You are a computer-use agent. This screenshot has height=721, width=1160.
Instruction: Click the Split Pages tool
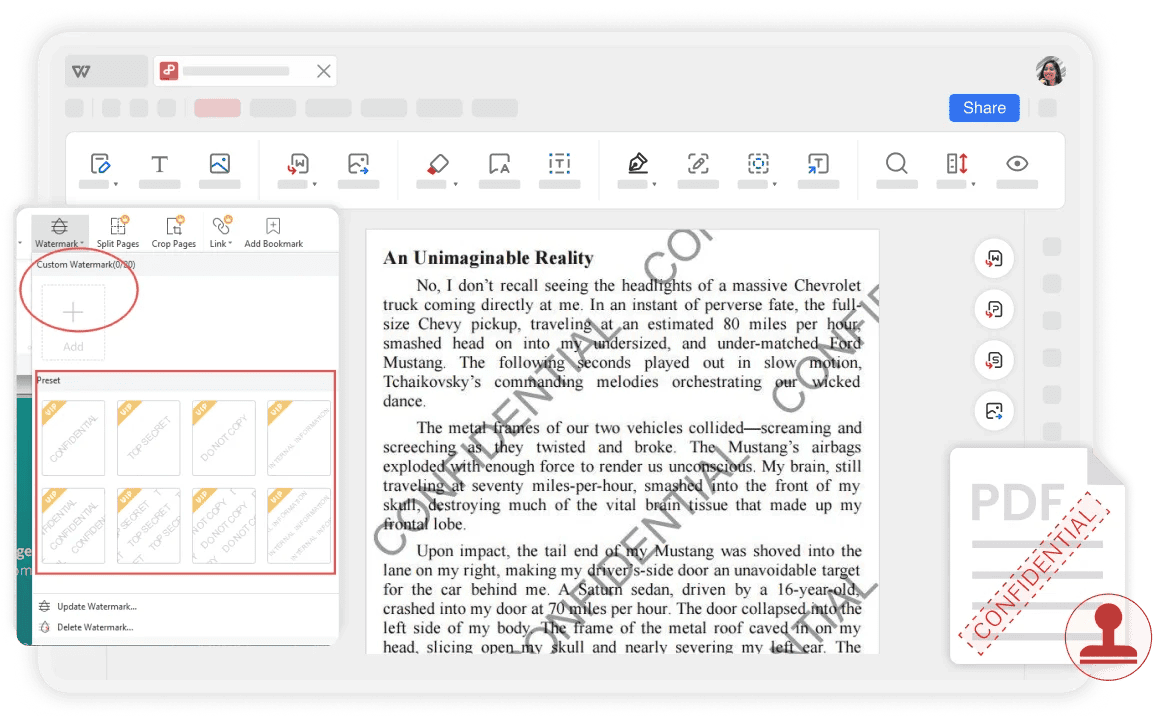tap(118, 233)
